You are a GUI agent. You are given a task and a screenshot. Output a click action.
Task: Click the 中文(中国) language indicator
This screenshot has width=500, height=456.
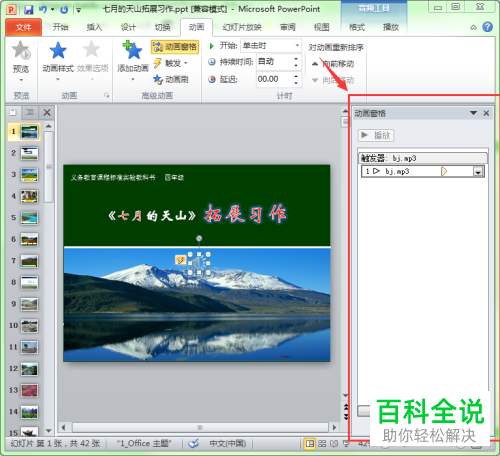pos(228,443)
